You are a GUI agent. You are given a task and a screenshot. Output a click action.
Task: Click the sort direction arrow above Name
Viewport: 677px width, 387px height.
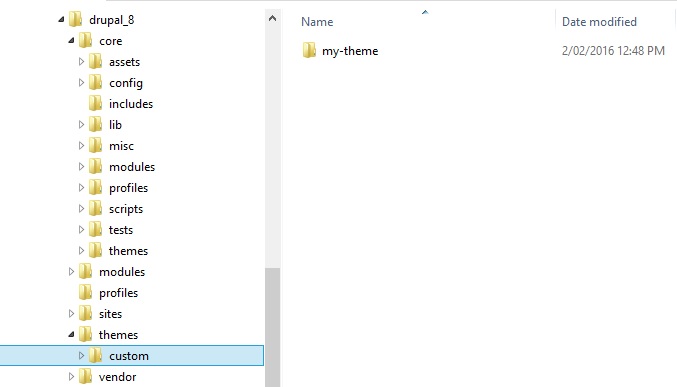pos(425,12)
